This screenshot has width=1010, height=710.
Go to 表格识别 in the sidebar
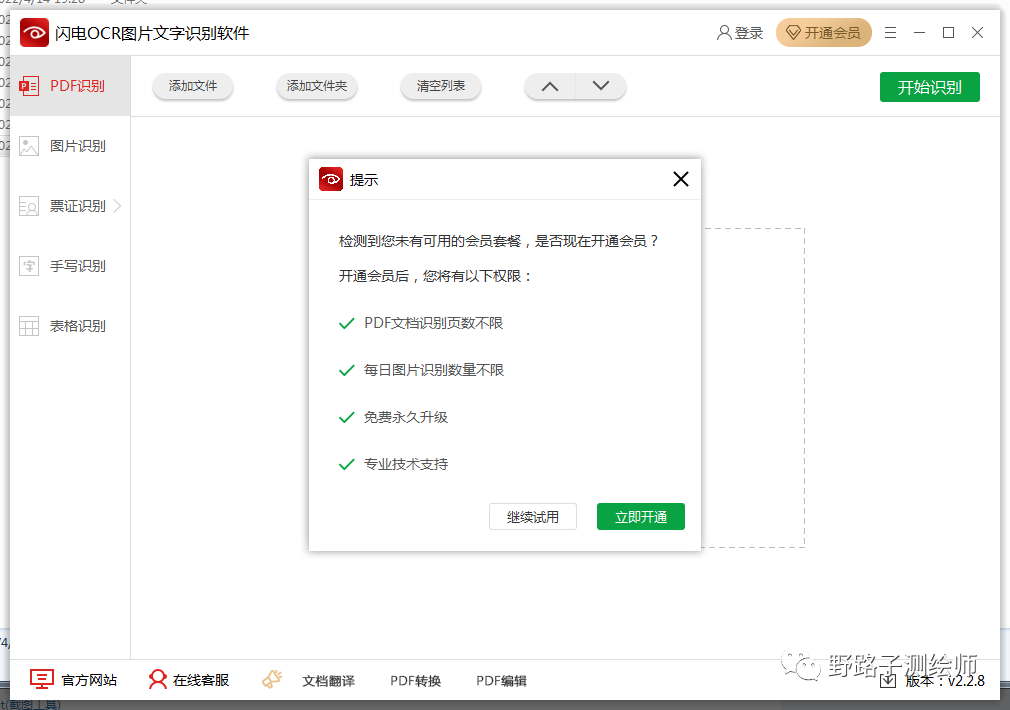70,326
